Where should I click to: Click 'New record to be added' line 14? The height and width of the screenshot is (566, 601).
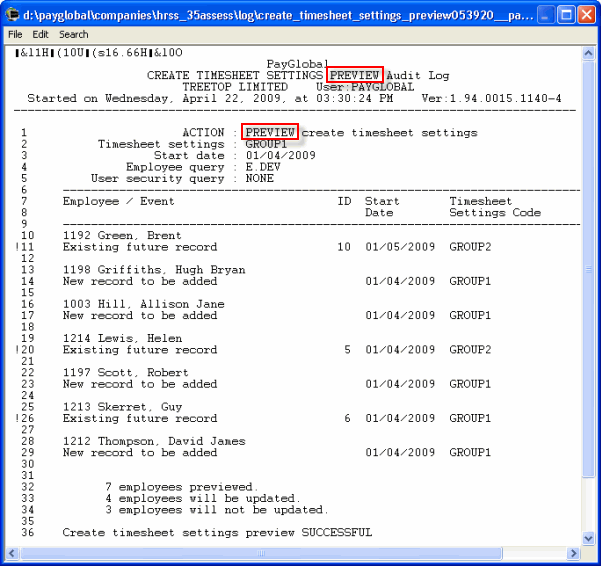[140, 281]
